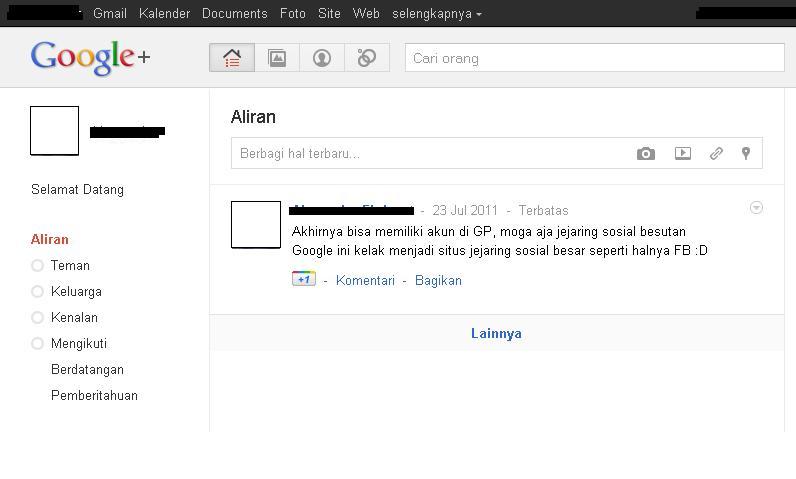Open the post options dropdown arrow
Image resolution: width=796 pixels, height=479 pixels.
pyautogui.click(x=756, y=208)
